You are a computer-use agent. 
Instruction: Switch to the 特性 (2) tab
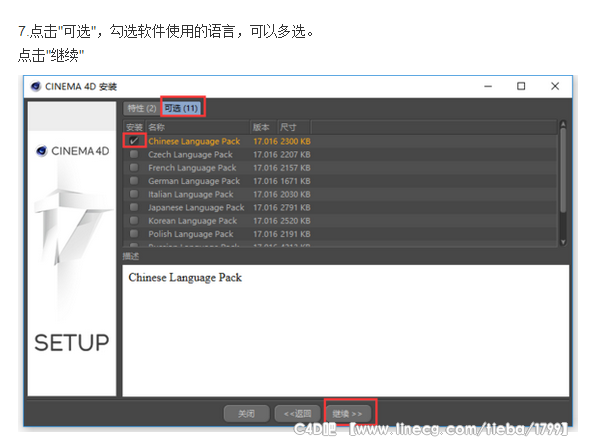[x=142, y=108]
